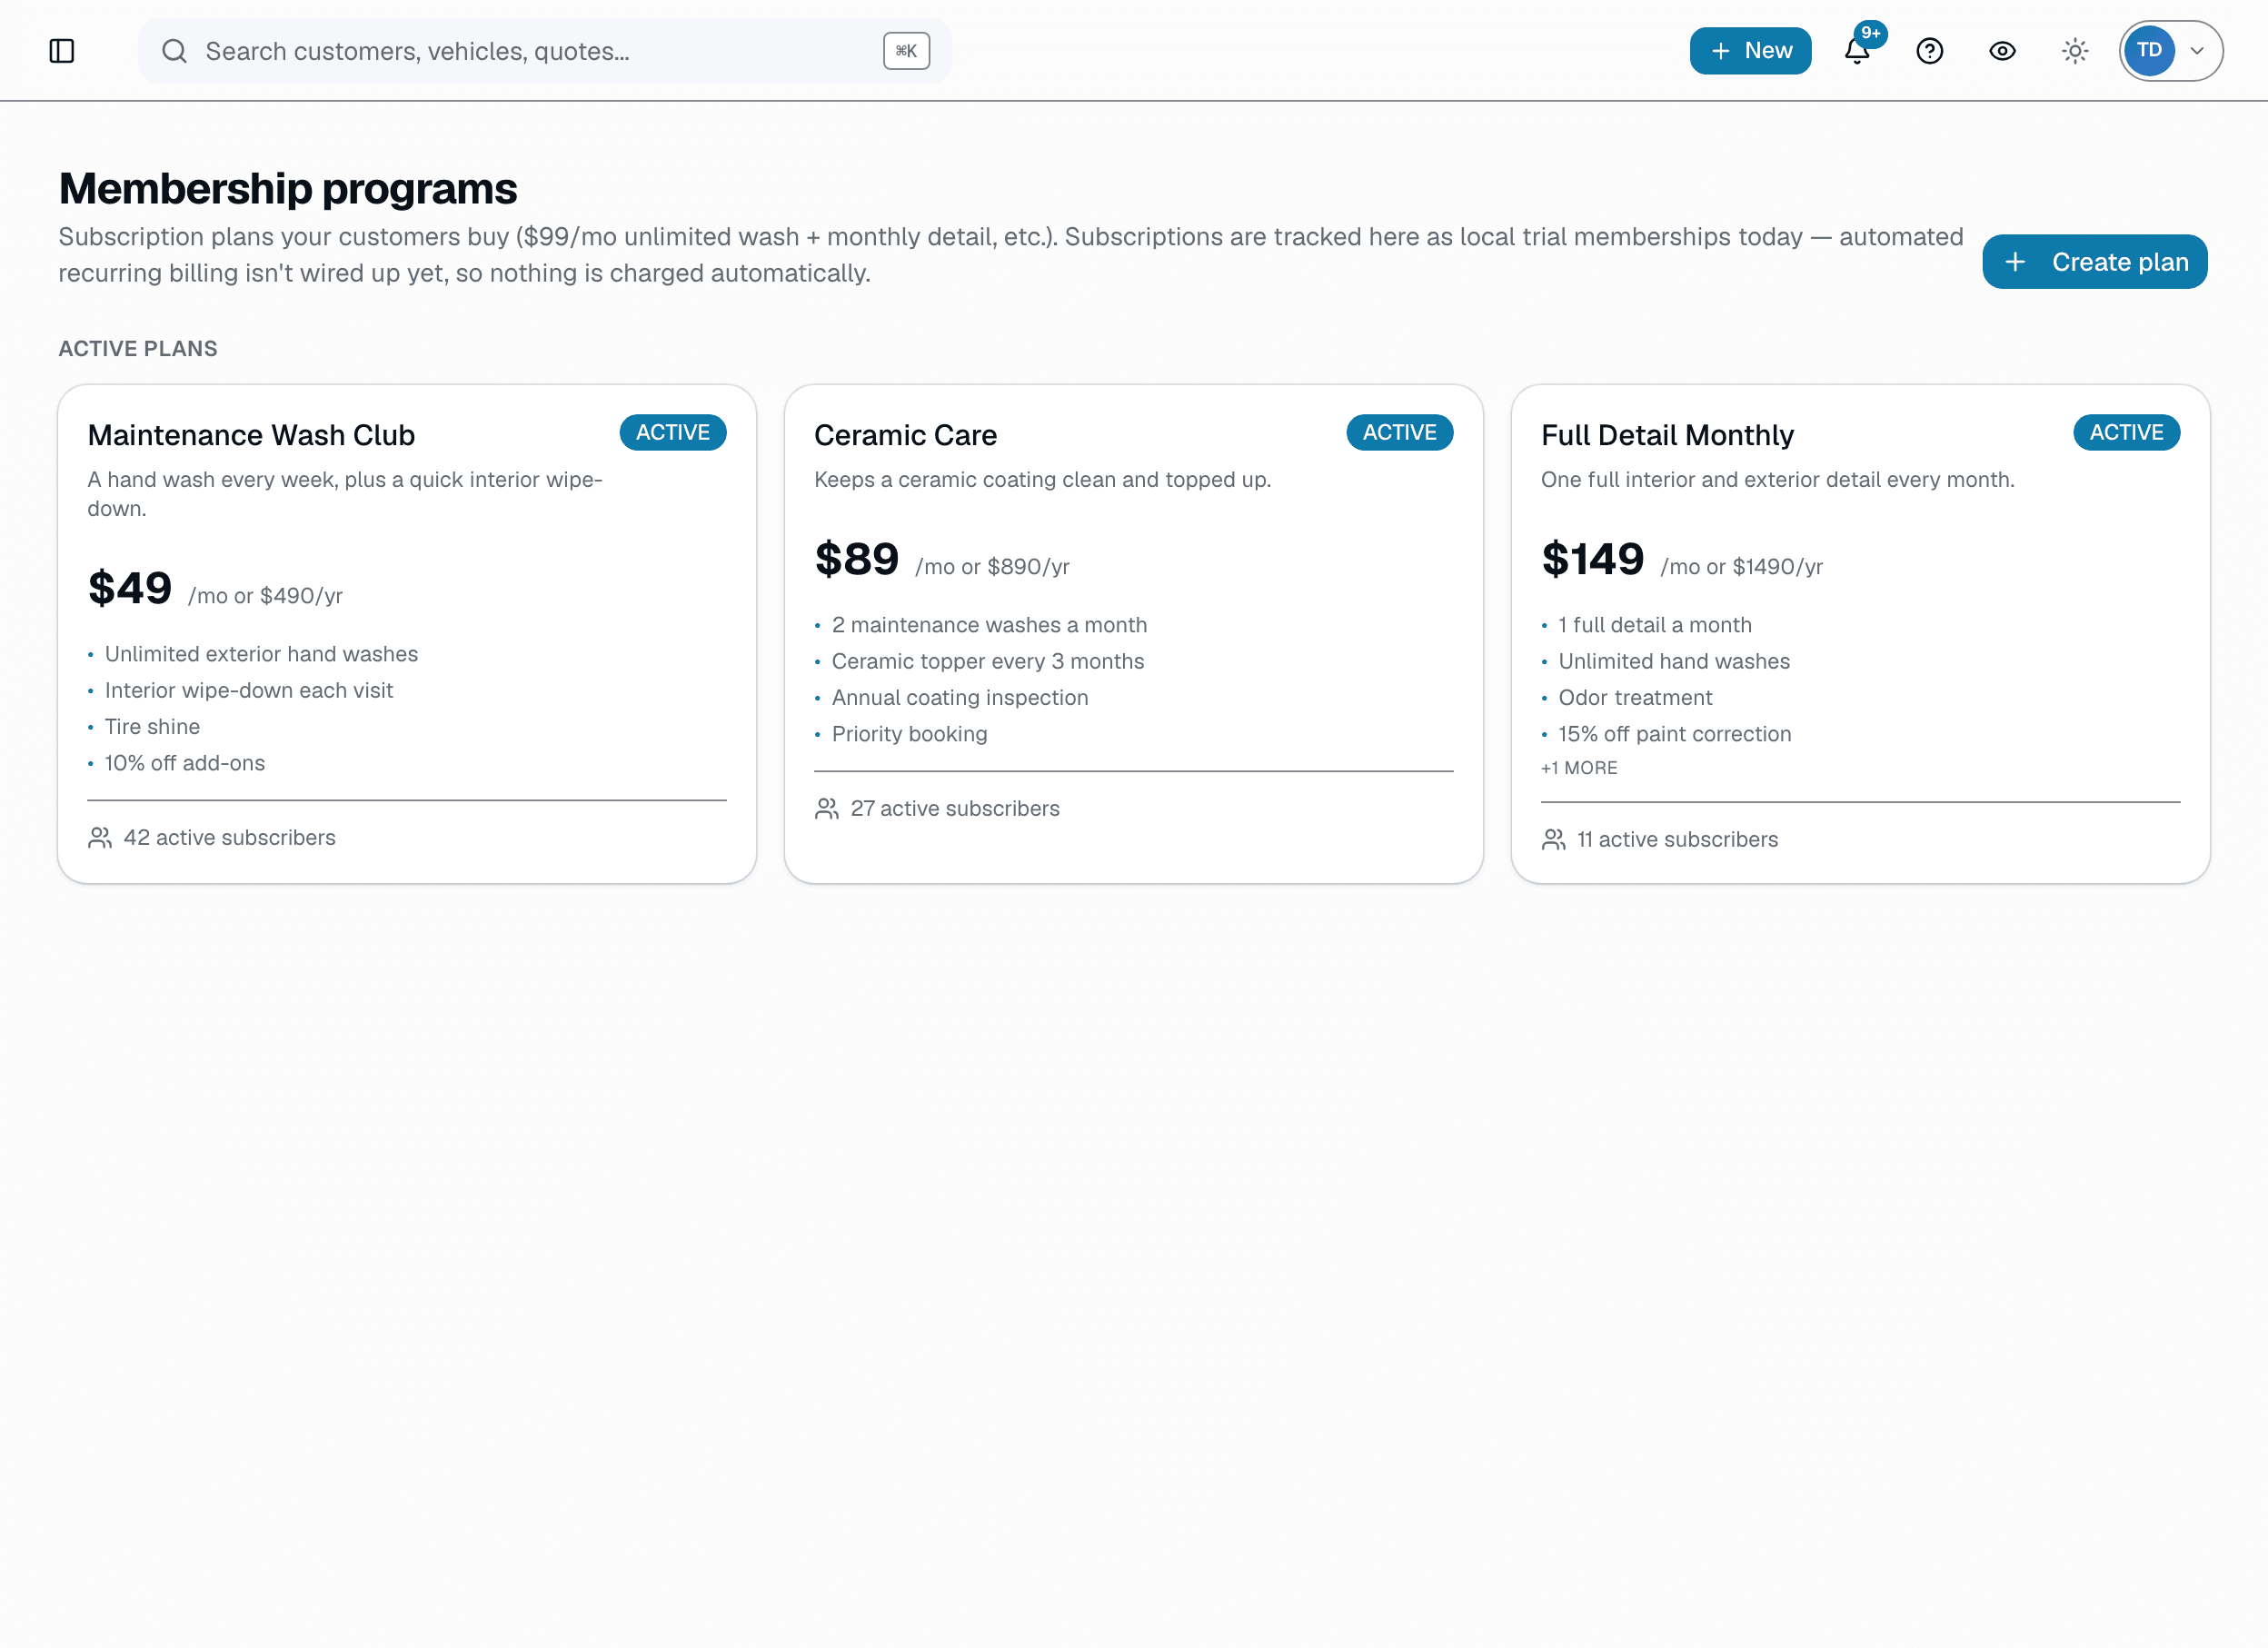The height and width of the screenshot is (1648, 2268).
Task: Click "Unlimited exterior hand washes" feature
Action: coord(261,654)
